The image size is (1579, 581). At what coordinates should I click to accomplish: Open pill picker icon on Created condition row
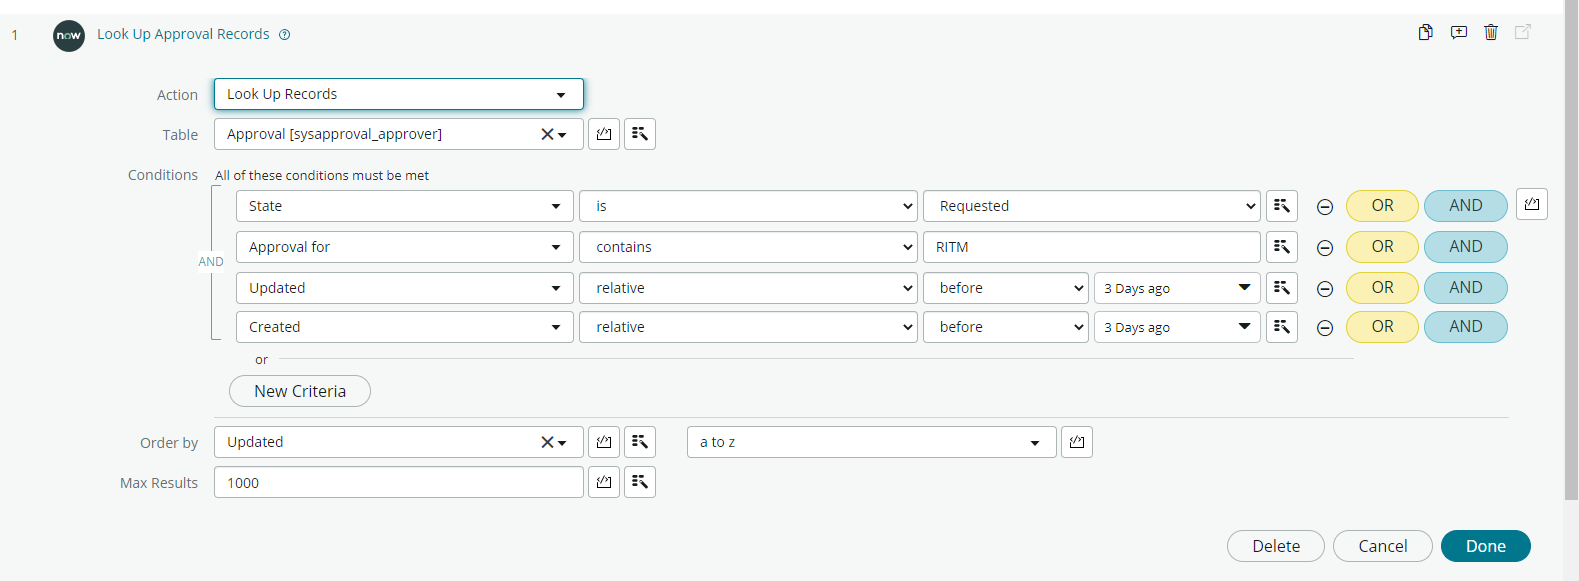[1282, 327]
